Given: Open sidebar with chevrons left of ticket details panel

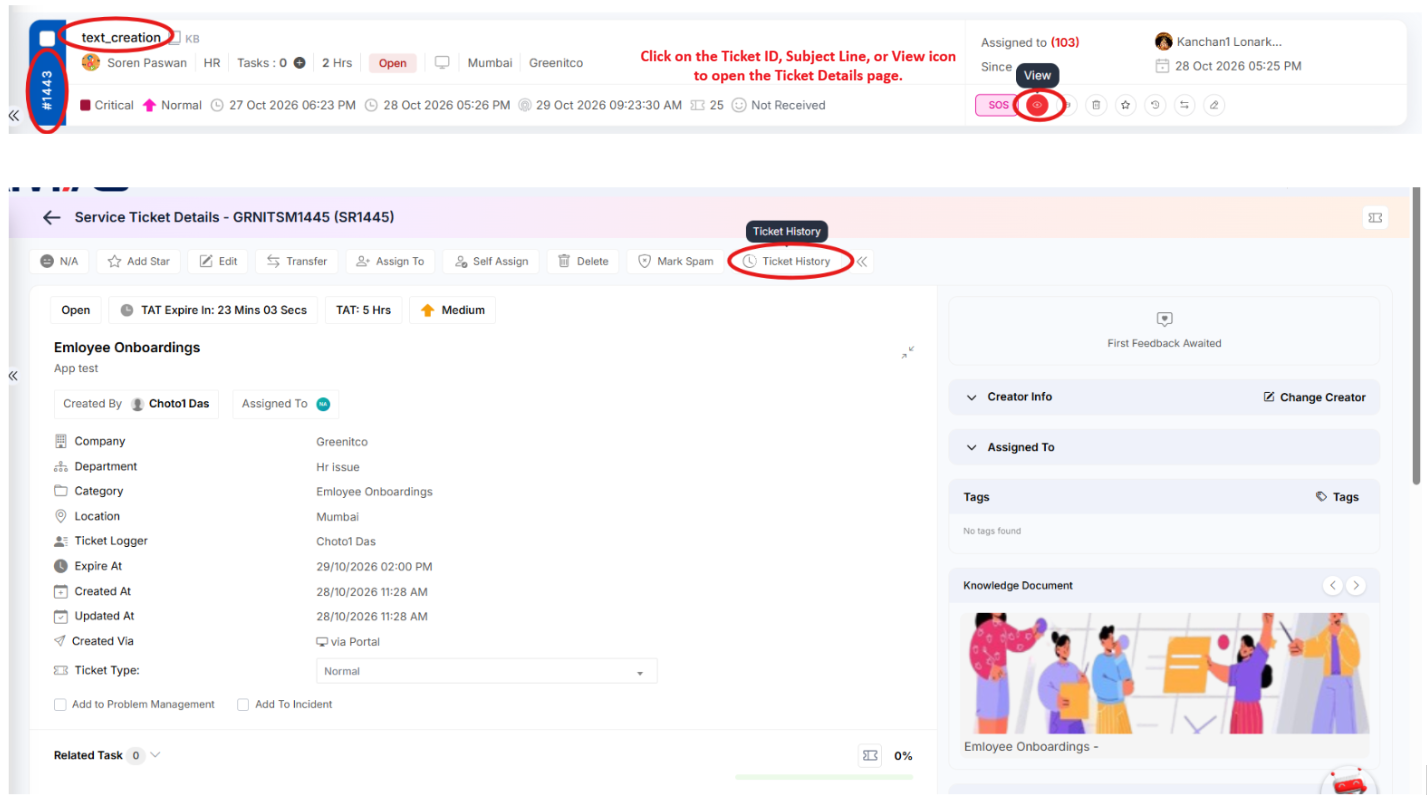Looking at the screenshot, I should point(13,376).
